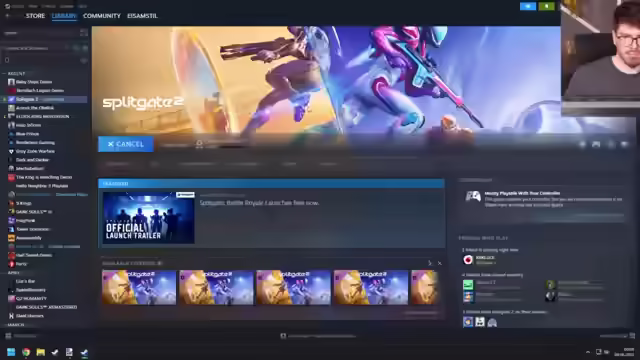Select Gray Zone Warfare in library list

(35, 151)
